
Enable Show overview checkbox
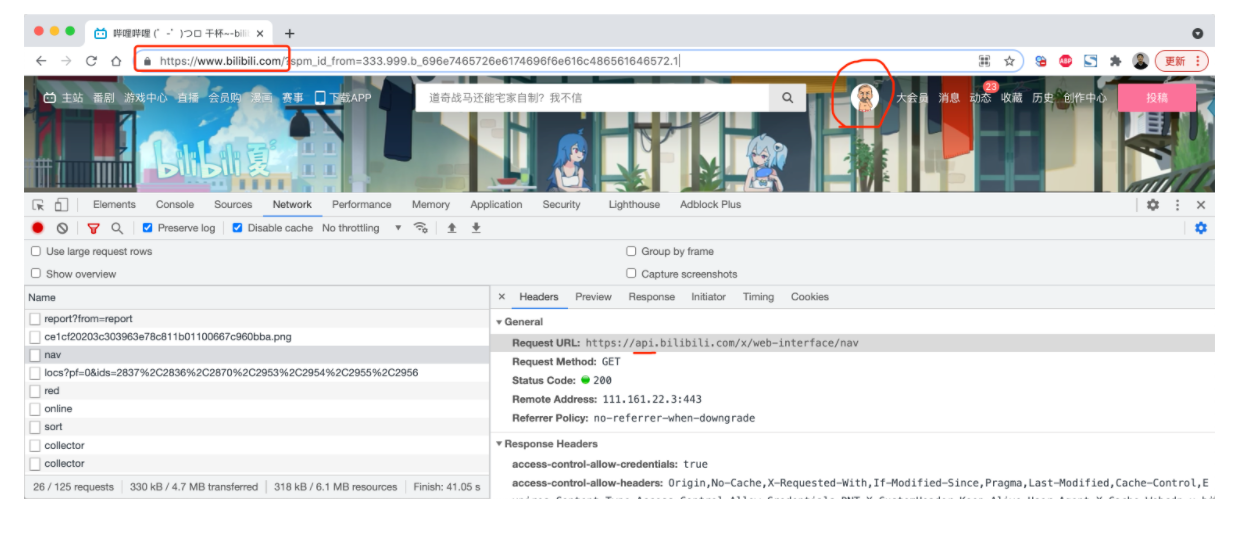(x=36, y=273)
